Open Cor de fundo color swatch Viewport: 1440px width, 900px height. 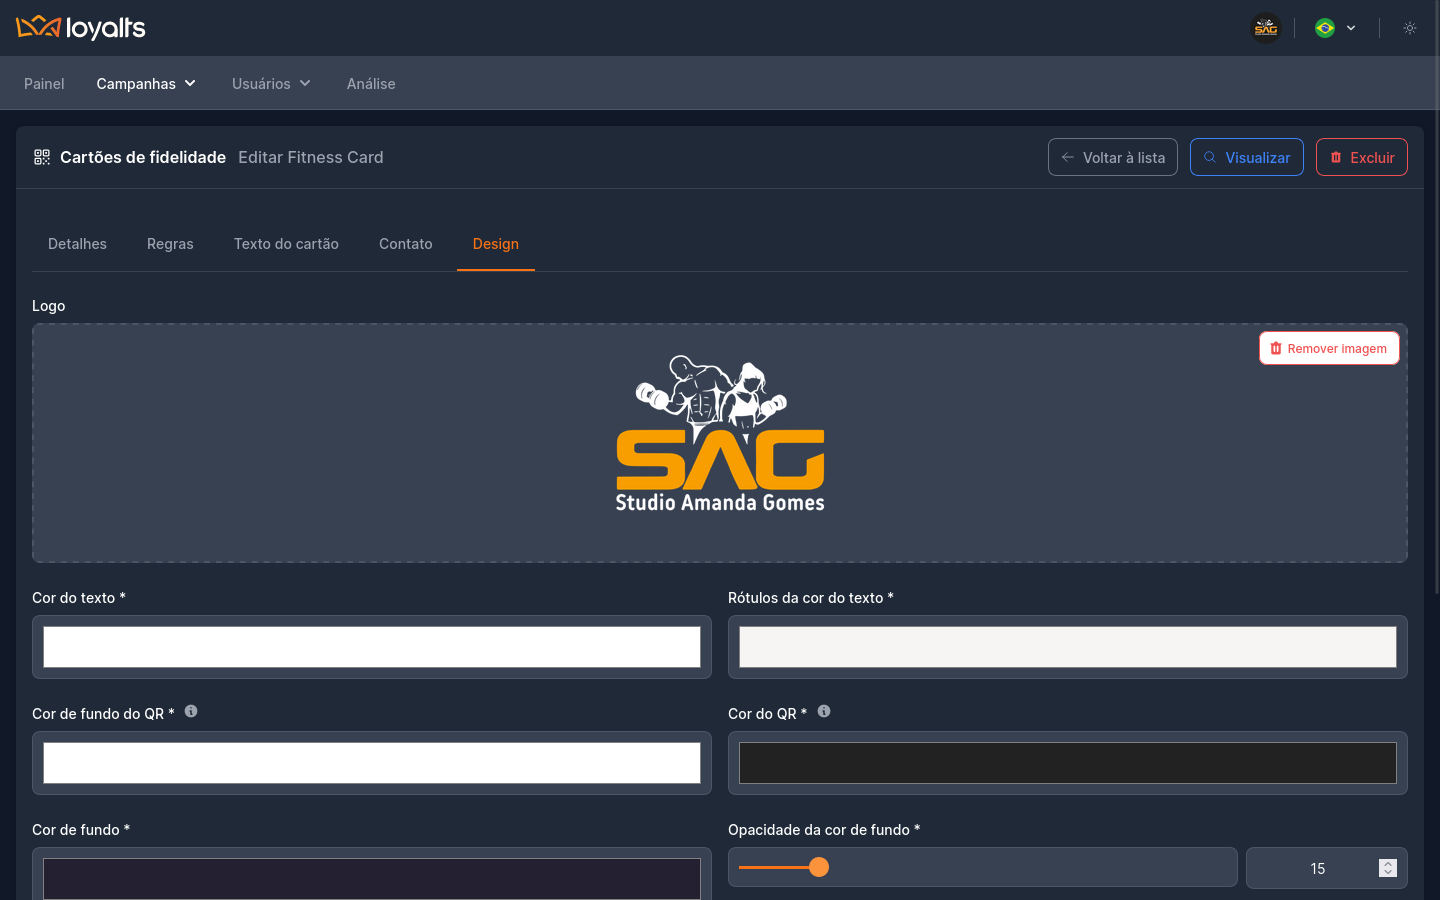click(x=372, y=878)
